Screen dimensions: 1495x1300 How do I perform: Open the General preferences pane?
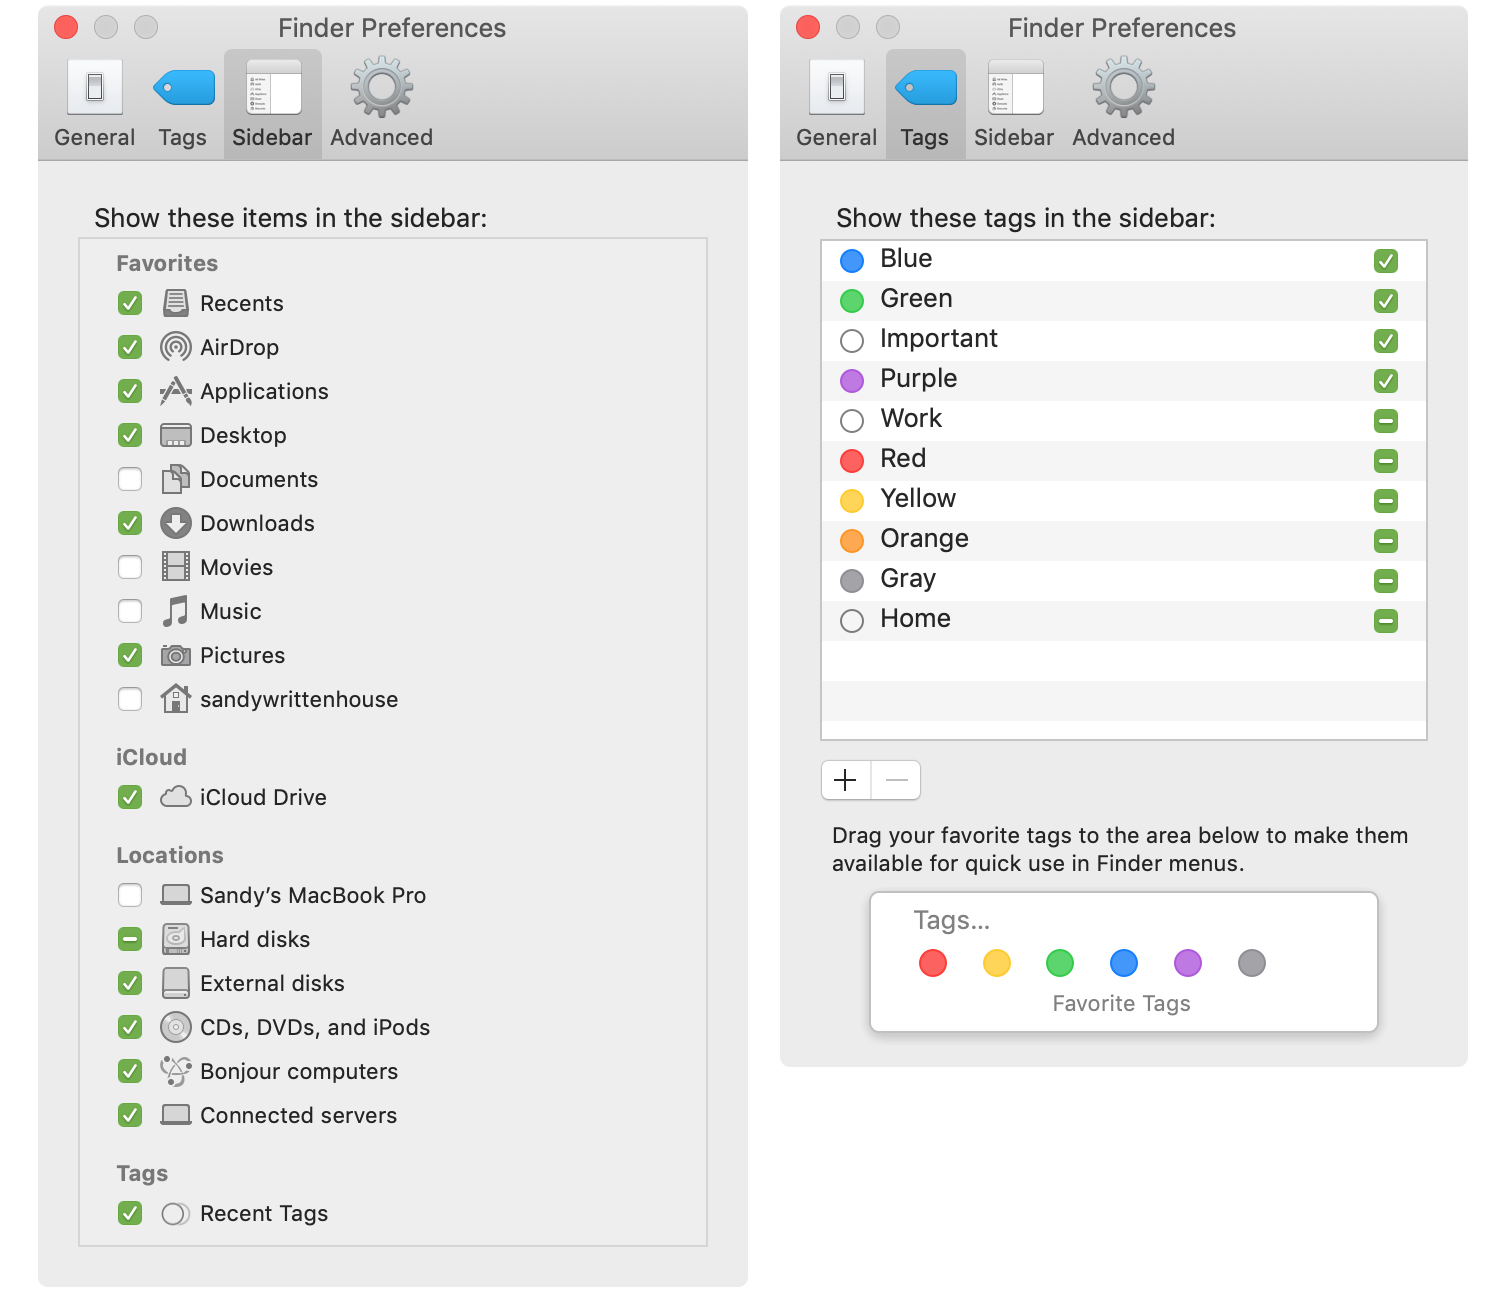click(94, 86)
